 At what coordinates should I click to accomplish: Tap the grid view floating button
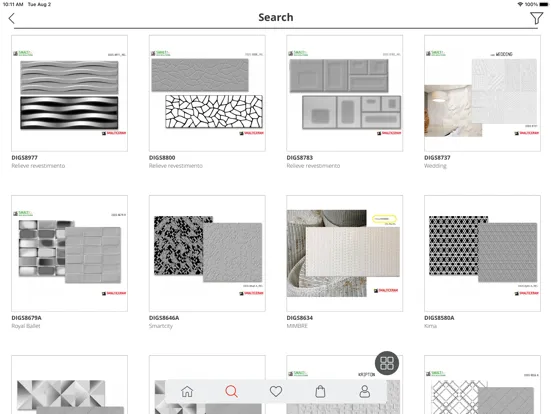click(387, 363)
